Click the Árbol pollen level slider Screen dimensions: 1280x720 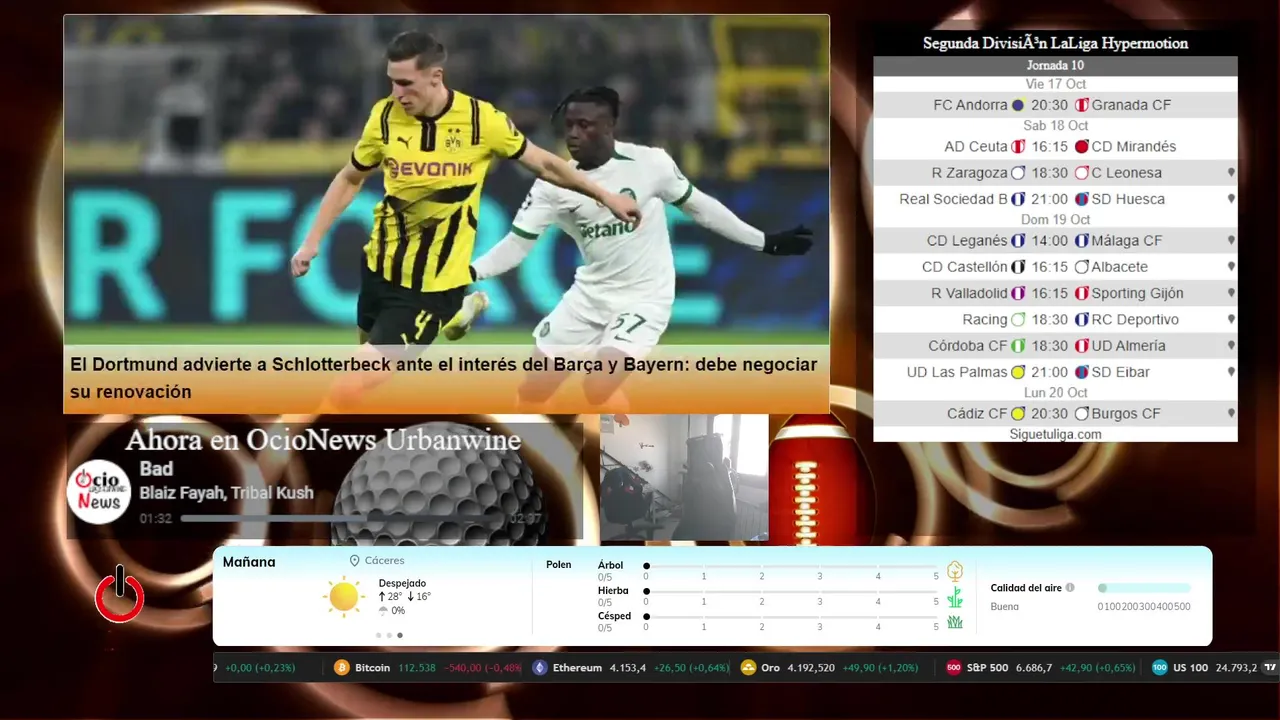791,566
